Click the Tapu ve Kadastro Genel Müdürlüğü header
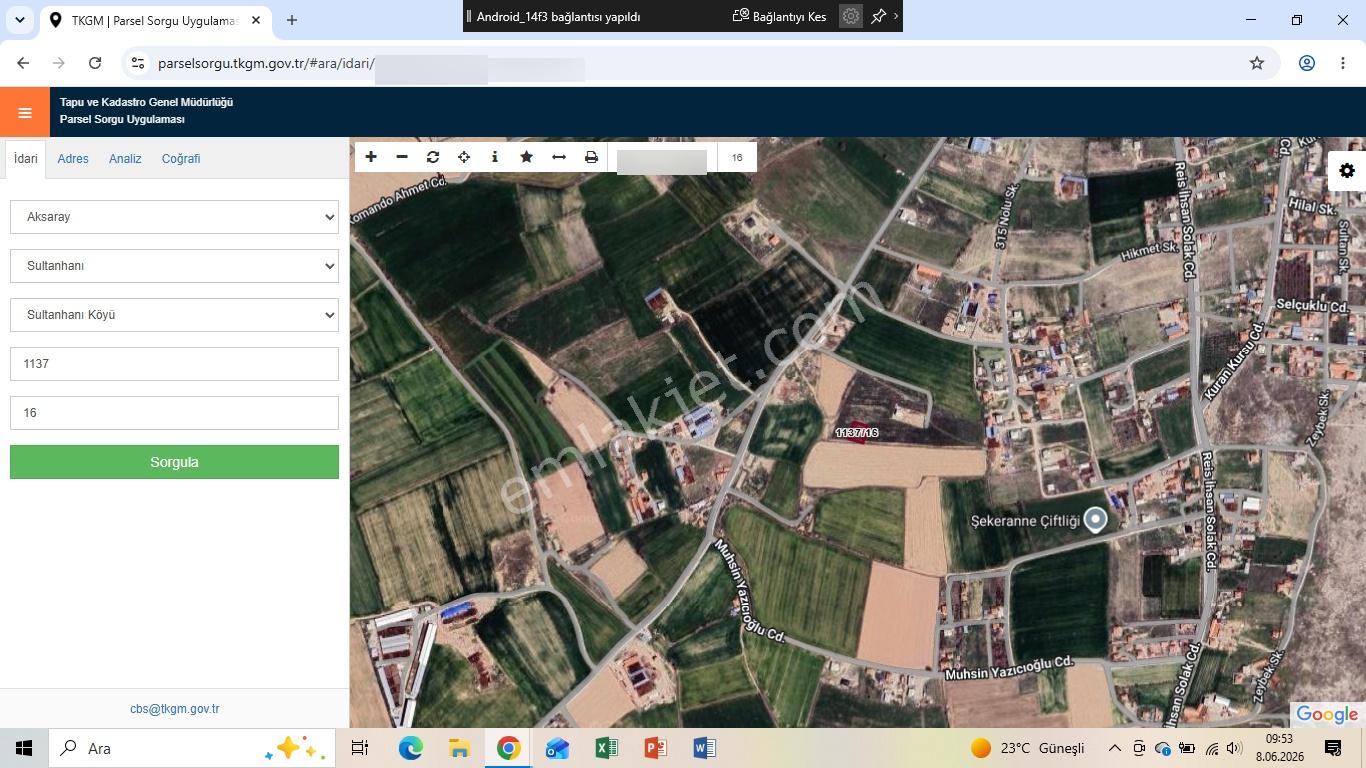Screen dimensions: 1366x768 (x=146, y=102)
